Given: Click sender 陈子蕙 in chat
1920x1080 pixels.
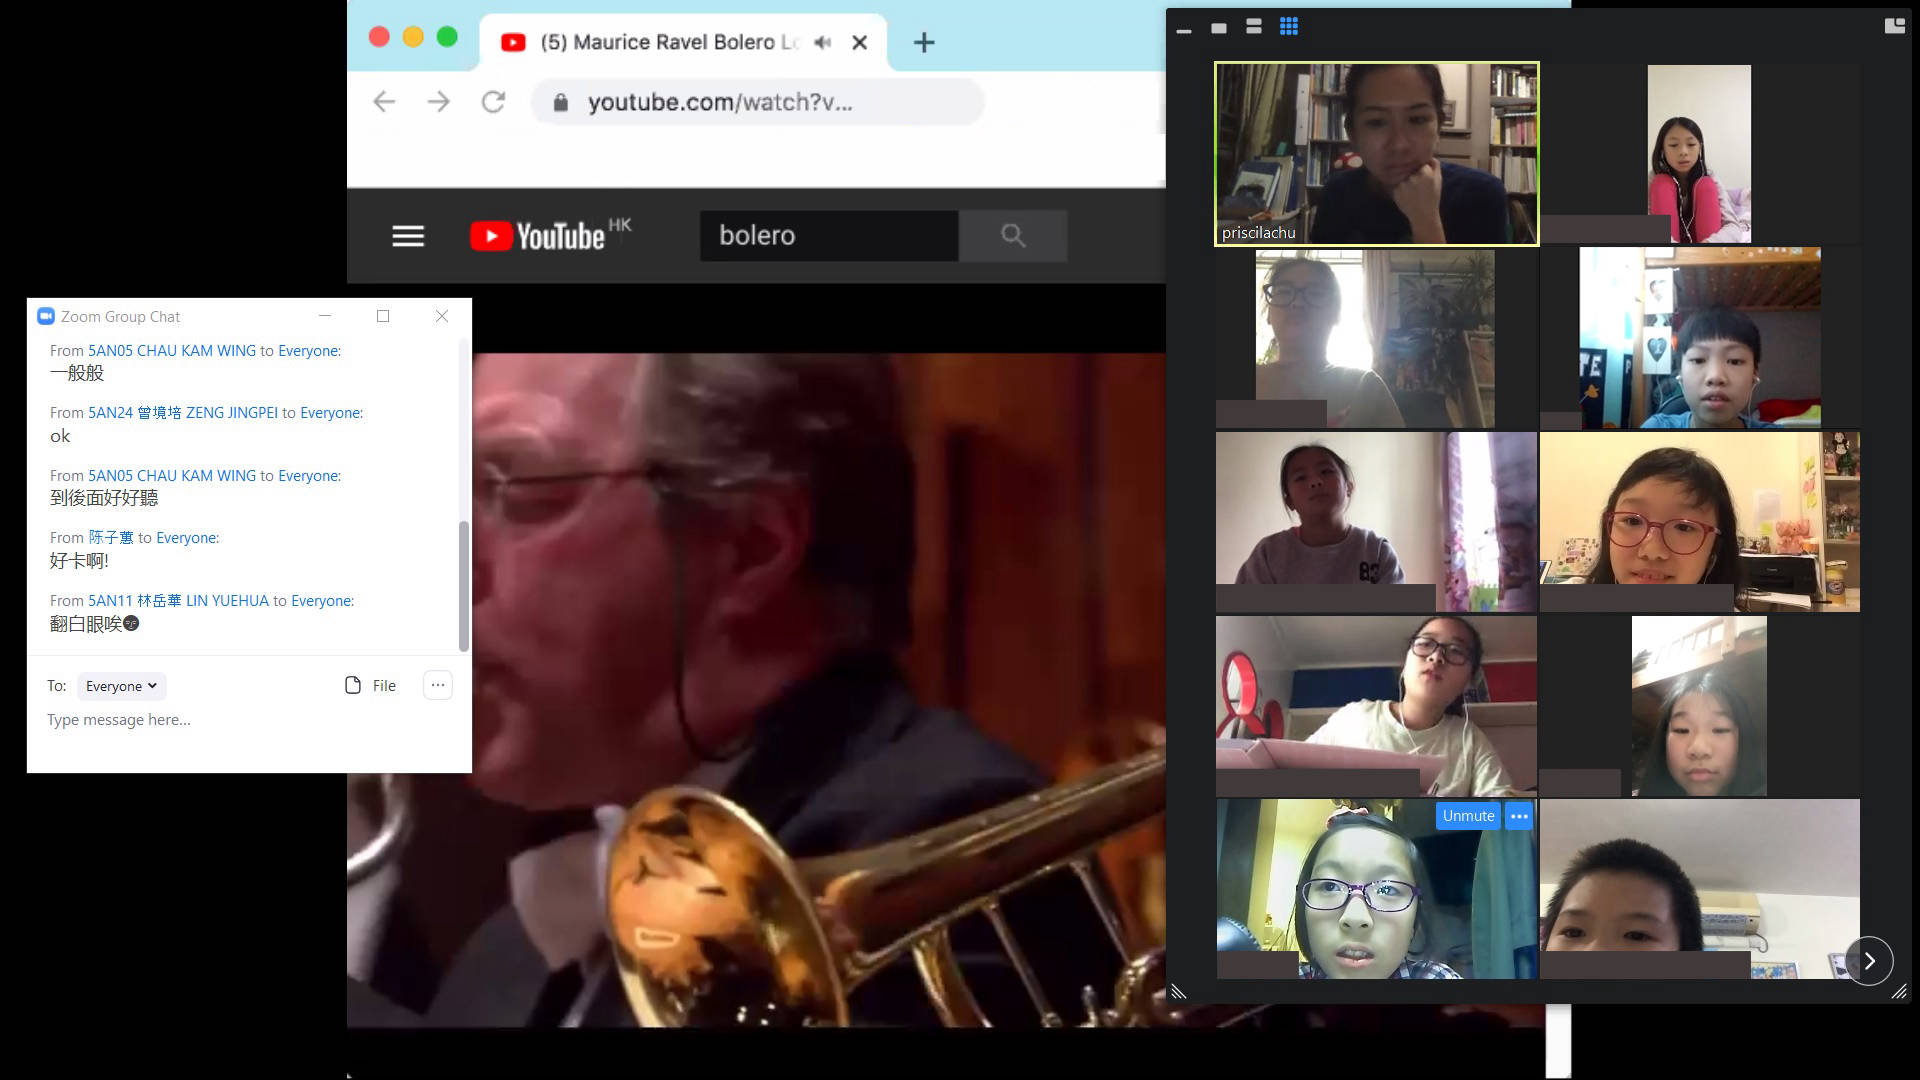Looking at the screenshot, I should (111, 538).
